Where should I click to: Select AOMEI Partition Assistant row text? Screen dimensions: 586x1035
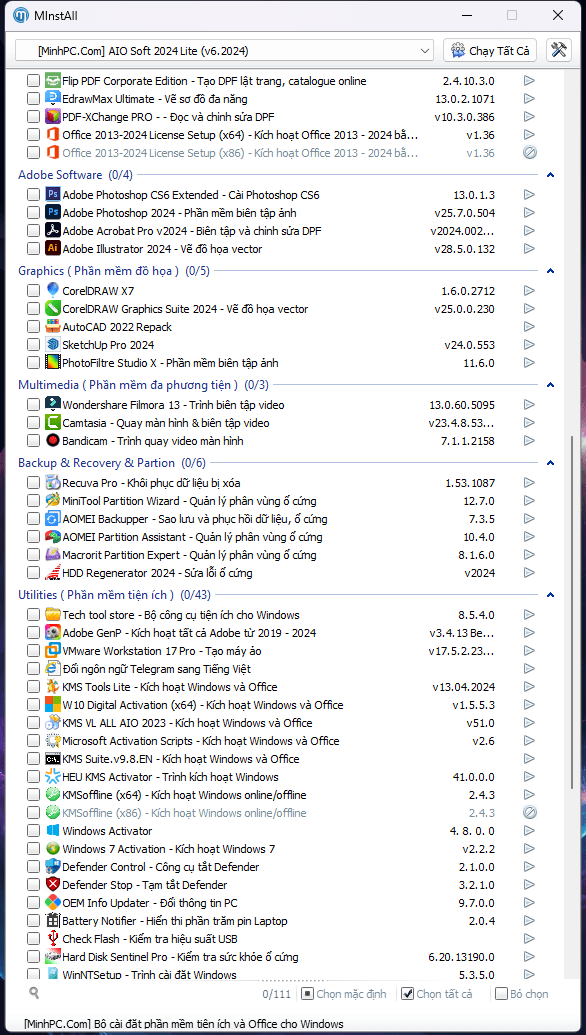192,537
